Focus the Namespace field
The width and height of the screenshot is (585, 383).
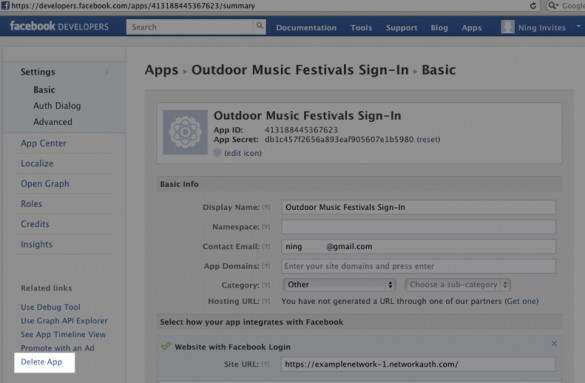pyautogui.click(x=419, y=227)
